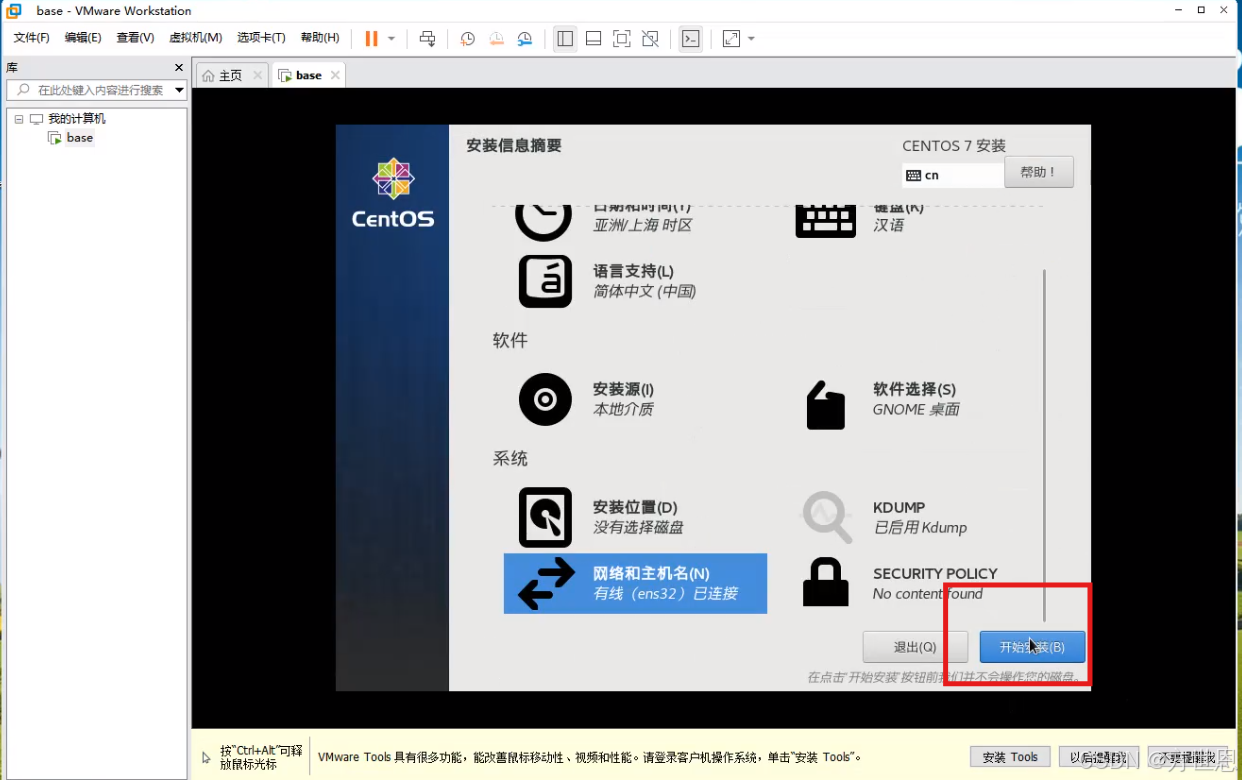Viewport: 1242px width, 780px height.
Task: Open the 帮助(H) menu
Action: tap(319, 38)
